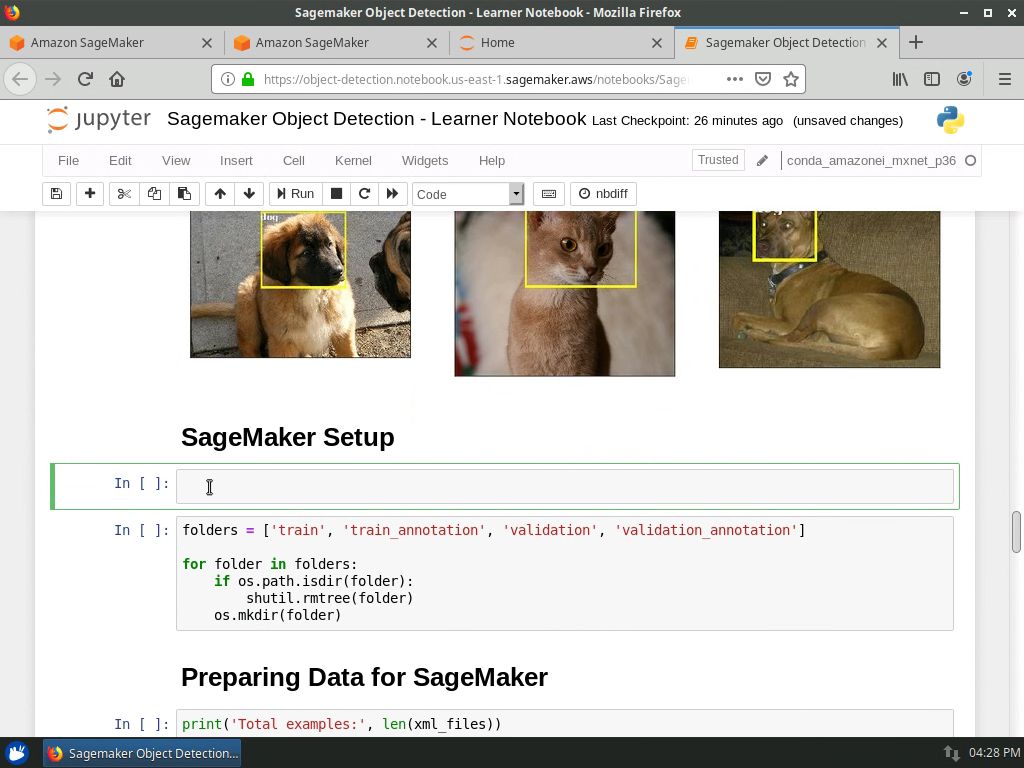Open a new browser tab
Screen dimensions: 1024x768
[916, 42]
